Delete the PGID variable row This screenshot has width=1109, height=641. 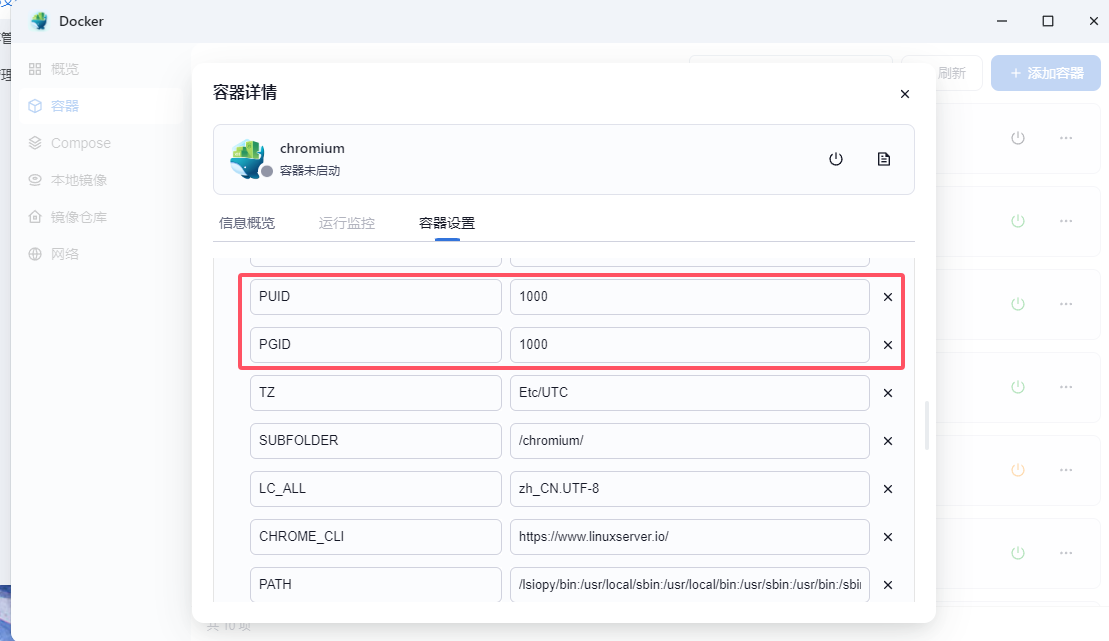(887, 345)
